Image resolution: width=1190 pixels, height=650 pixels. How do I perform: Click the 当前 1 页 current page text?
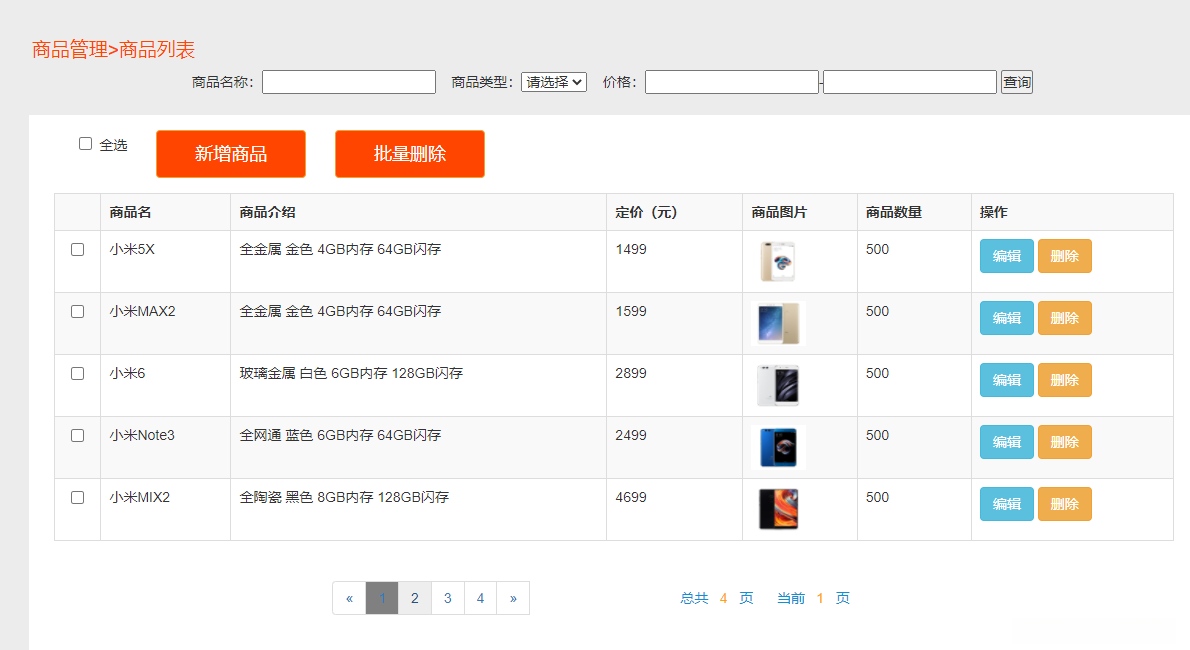pos(813,598)
